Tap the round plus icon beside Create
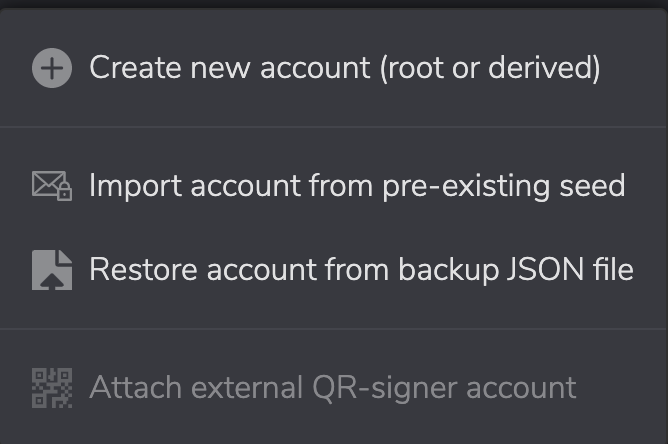Screen dimensions: 668x444 (x=52, y=68)
